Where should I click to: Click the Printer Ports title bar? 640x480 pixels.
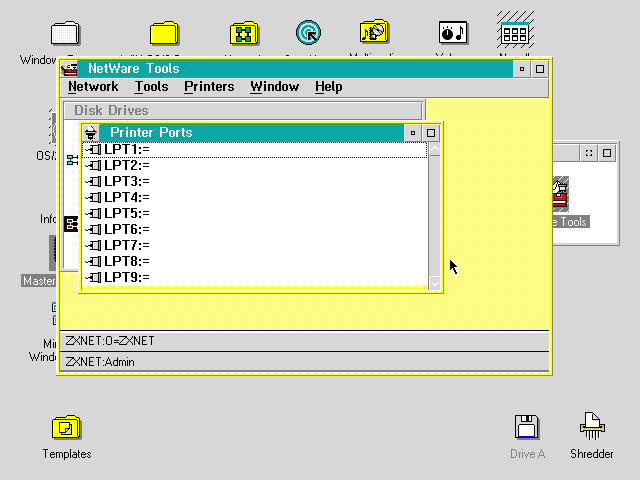click(x=251, y=133)
